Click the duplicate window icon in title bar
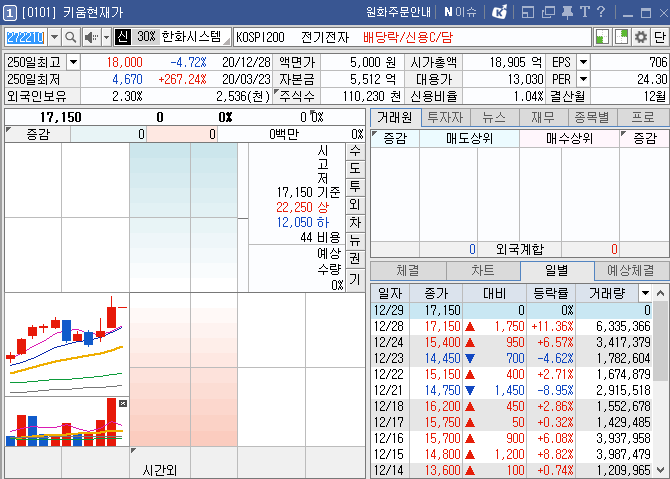 [x=548, y=12]
